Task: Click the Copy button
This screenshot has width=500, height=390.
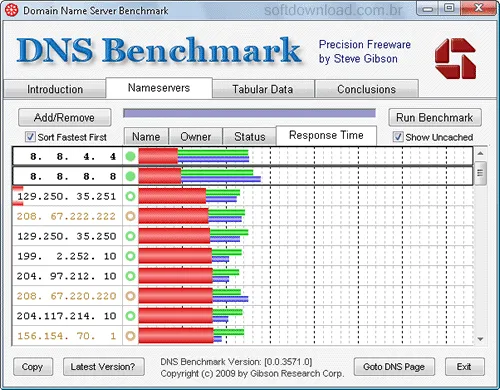Action: click(33, 367)
